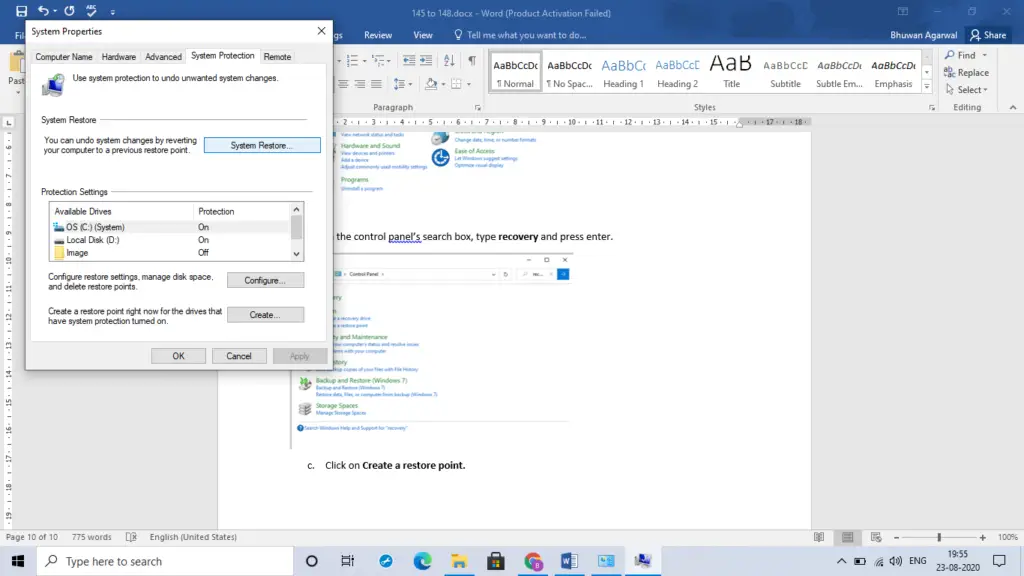Image resolution: width=1024 pixels, height=576 pixels.
Task: Open the Undo history dropdown arrow
Action: coord(55,11)
